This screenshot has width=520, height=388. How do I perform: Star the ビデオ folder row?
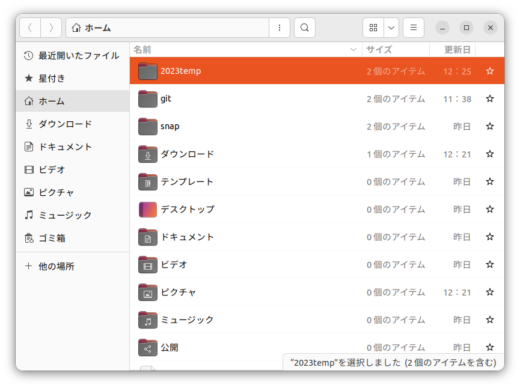490,264
